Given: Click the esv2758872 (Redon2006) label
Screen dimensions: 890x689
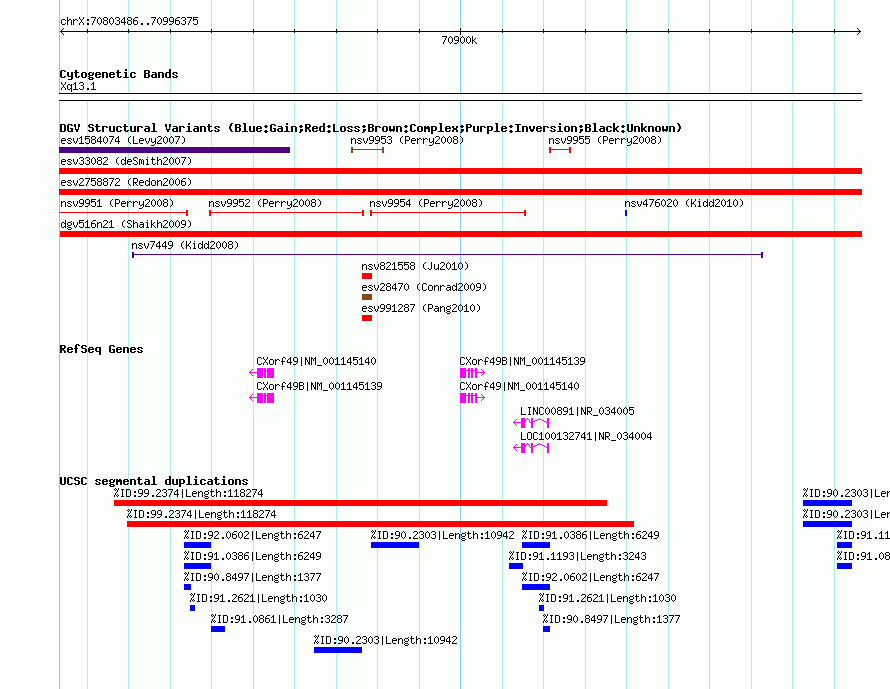Looking at the screenshot, I should pos(126,182).
